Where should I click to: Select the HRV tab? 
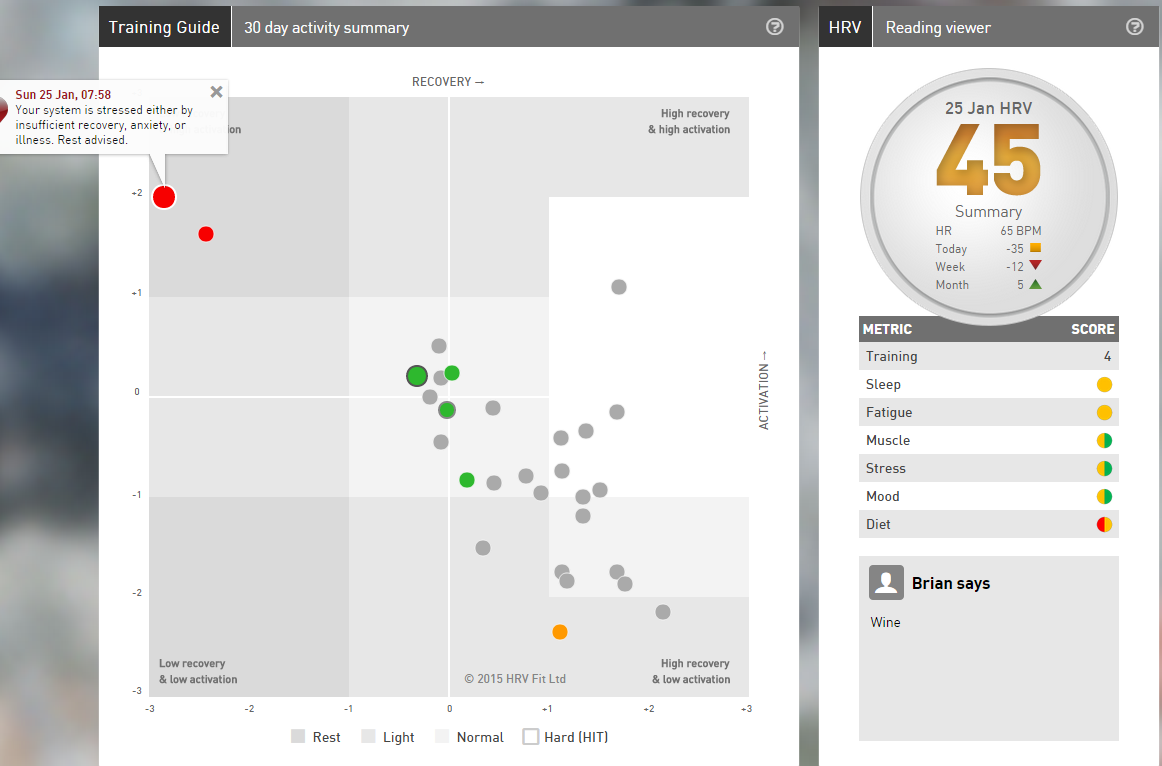click(845, 27)
